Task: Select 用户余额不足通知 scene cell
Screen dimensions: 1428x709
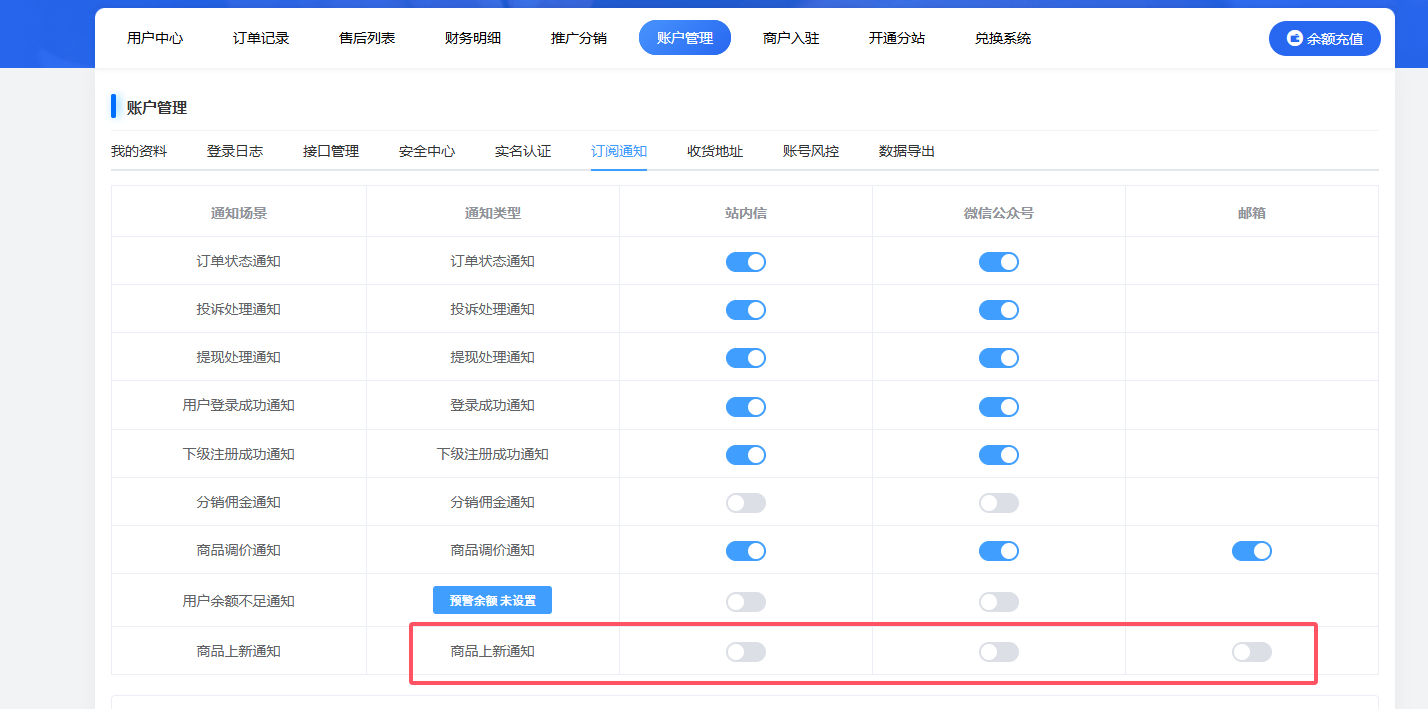Action: pyautogui.click(x=239, y=601)
